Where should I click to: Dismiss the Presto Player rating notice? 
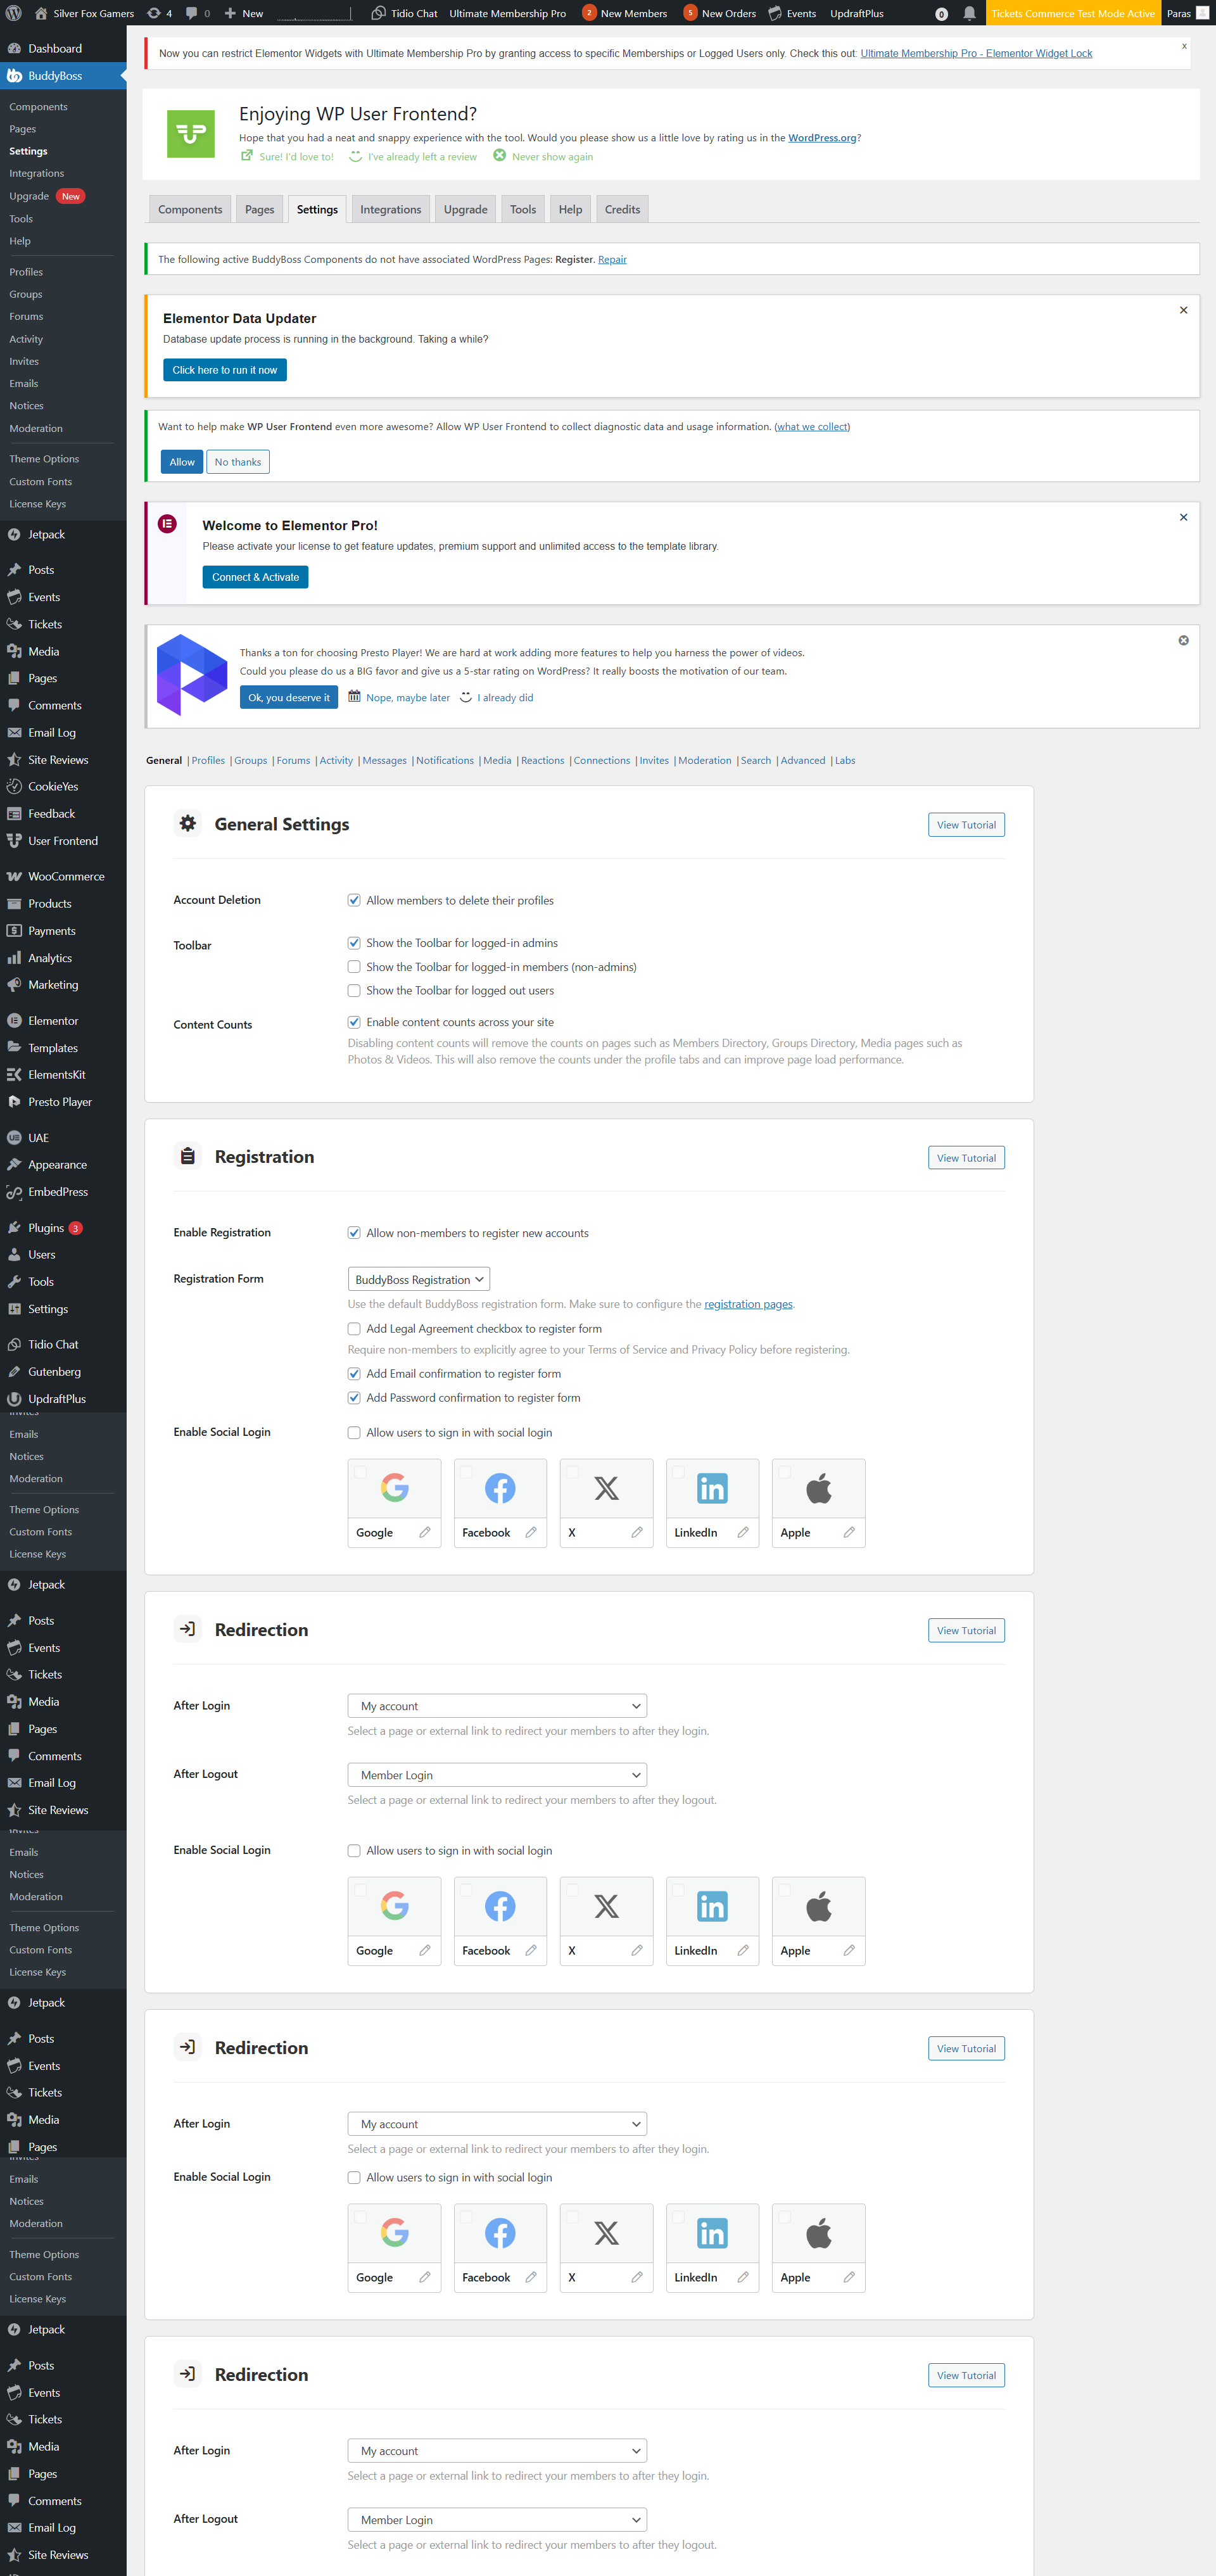(1183, 640)
